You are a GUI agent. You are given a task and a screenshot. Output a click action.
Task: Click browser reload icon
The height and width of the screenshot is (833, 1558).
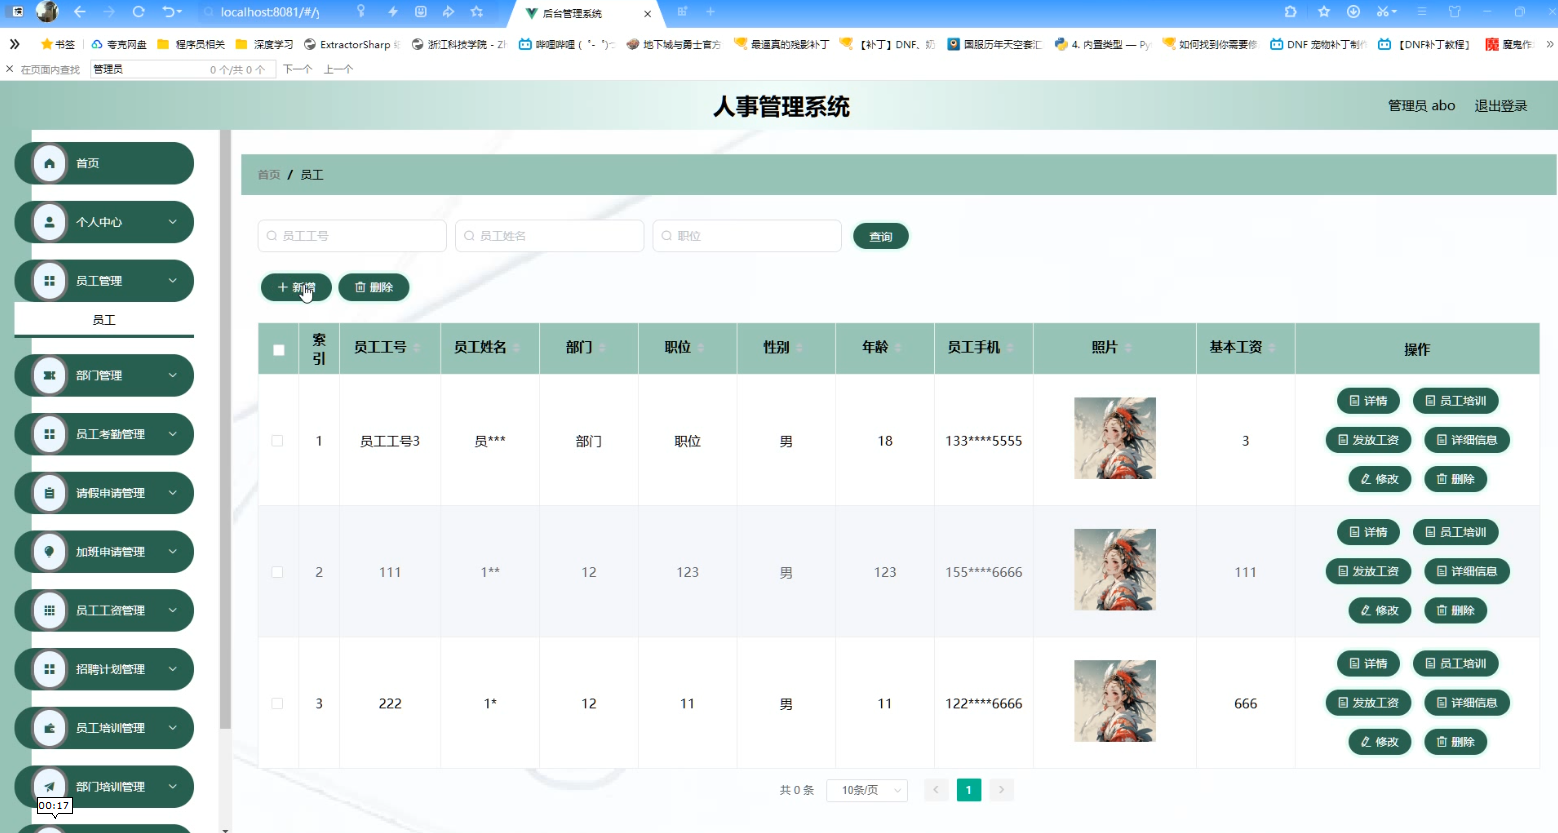pos(138,12)
